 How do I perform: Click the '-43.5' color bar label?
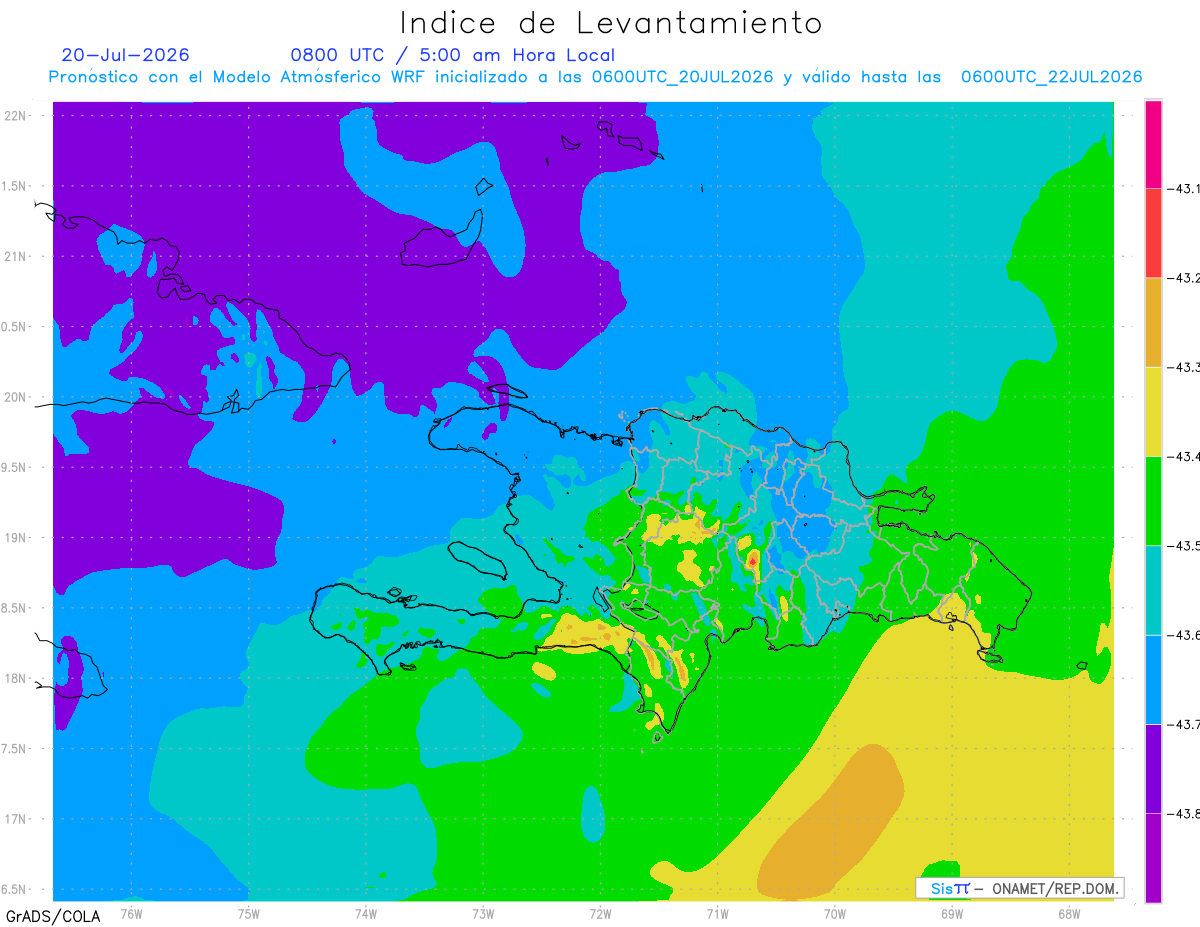1184,545
